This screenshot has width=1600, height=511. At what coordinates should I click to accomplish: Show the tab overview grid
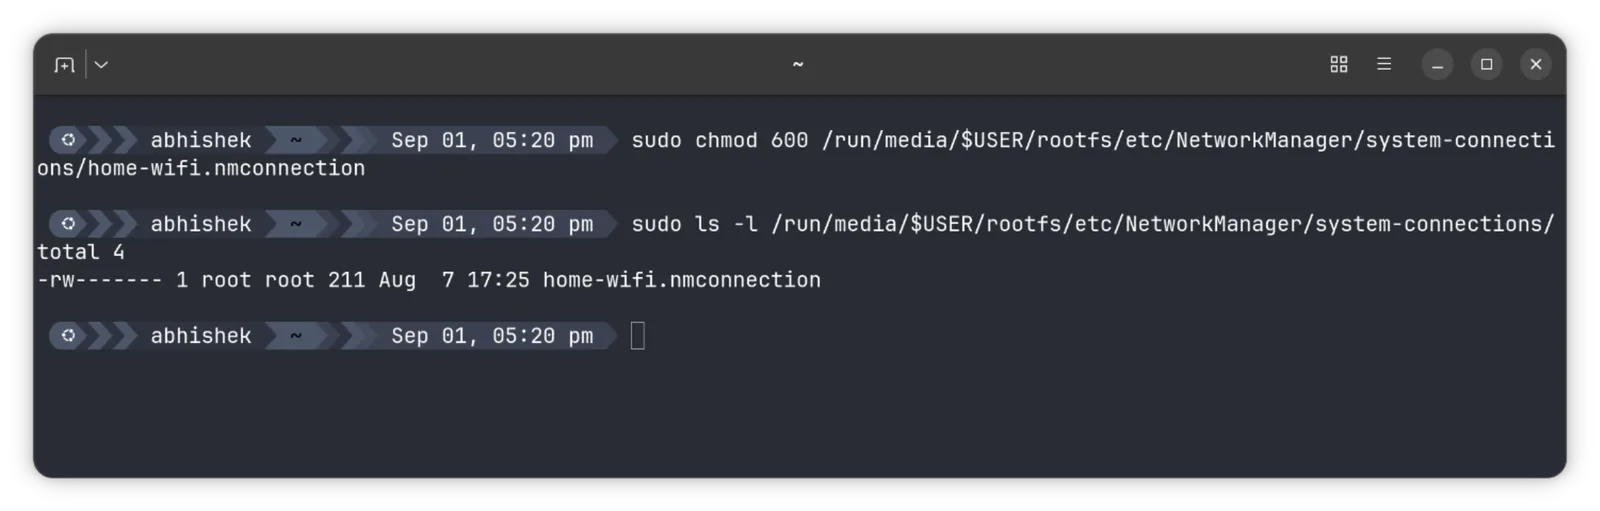(1338, 64)
